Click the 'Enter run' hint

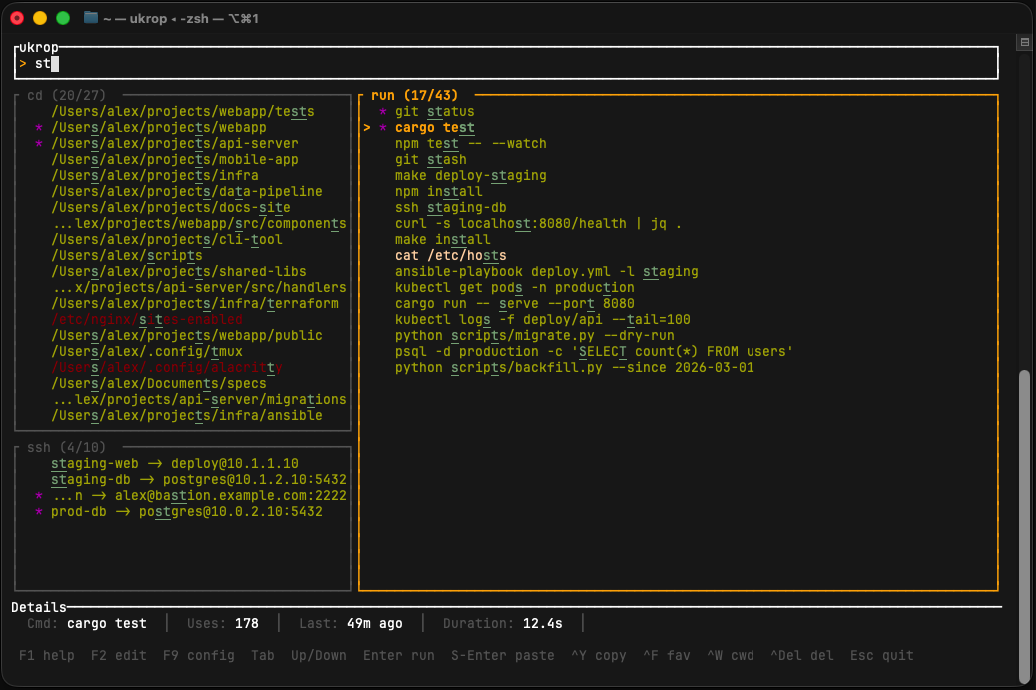pyautogui.click(x=399, y=656)
